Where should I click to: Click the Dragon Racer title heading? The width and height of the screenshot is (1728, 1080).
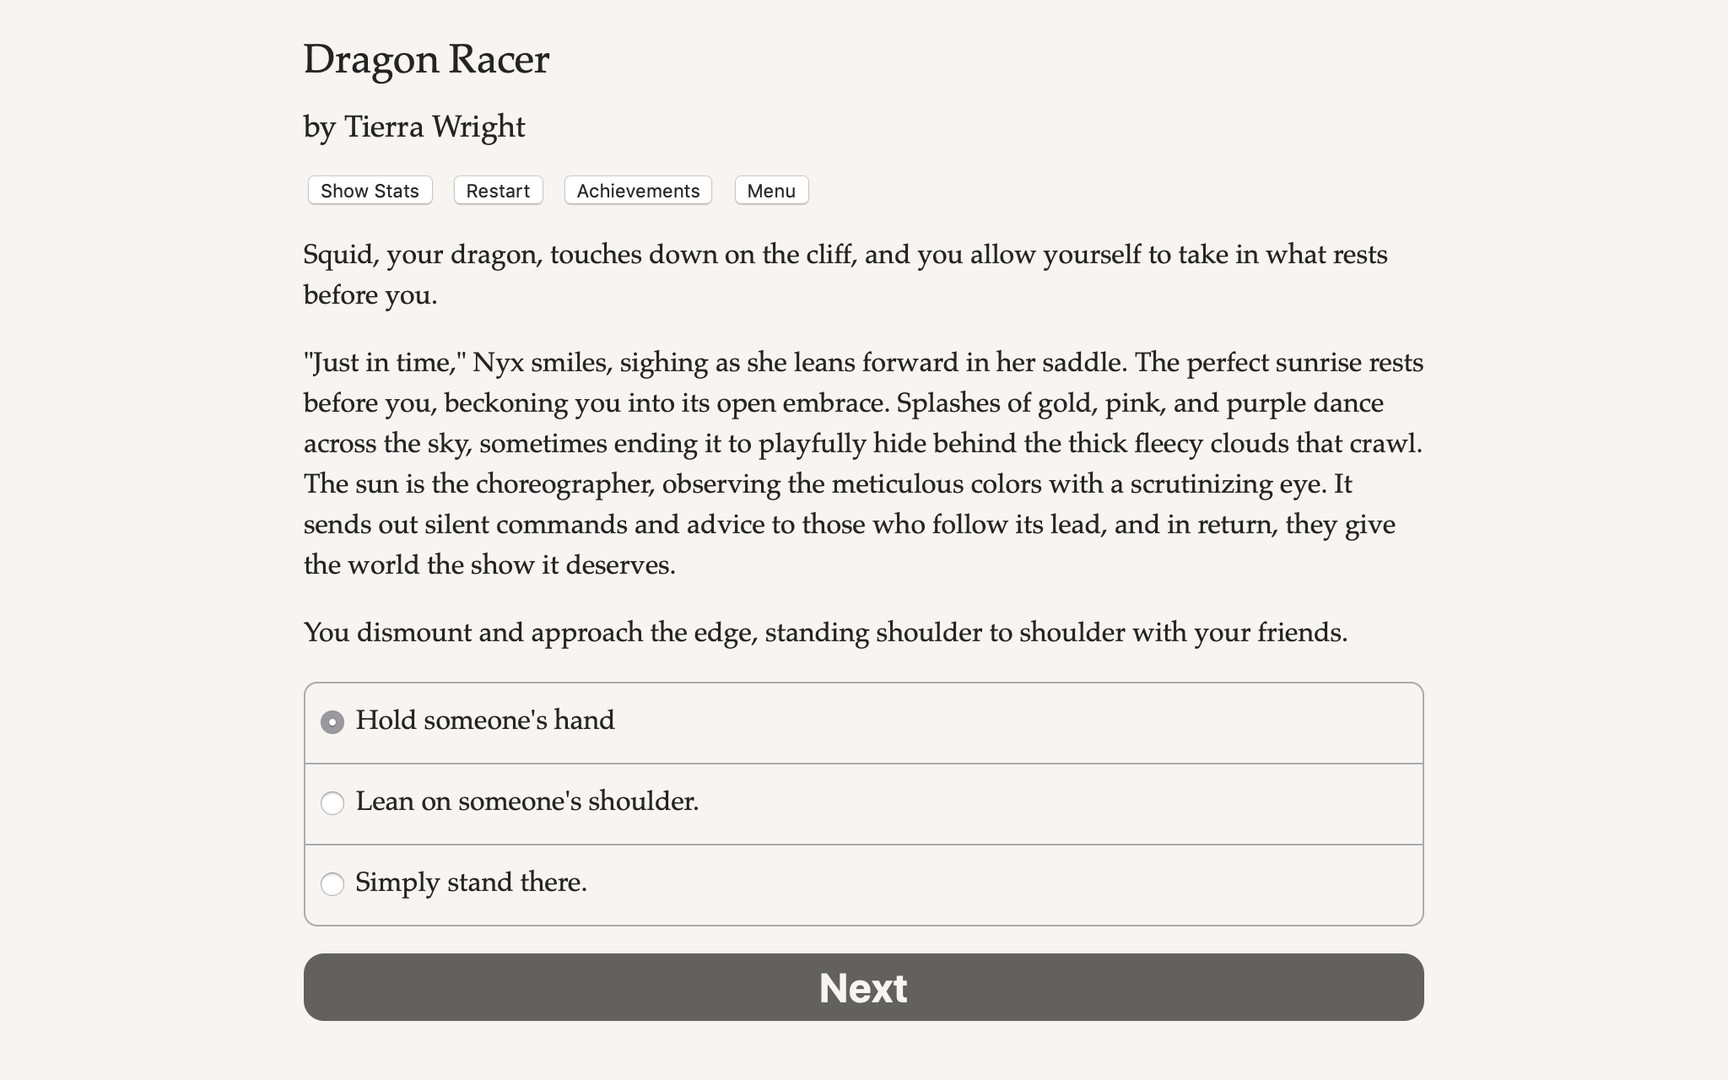[x=426, y=60]
